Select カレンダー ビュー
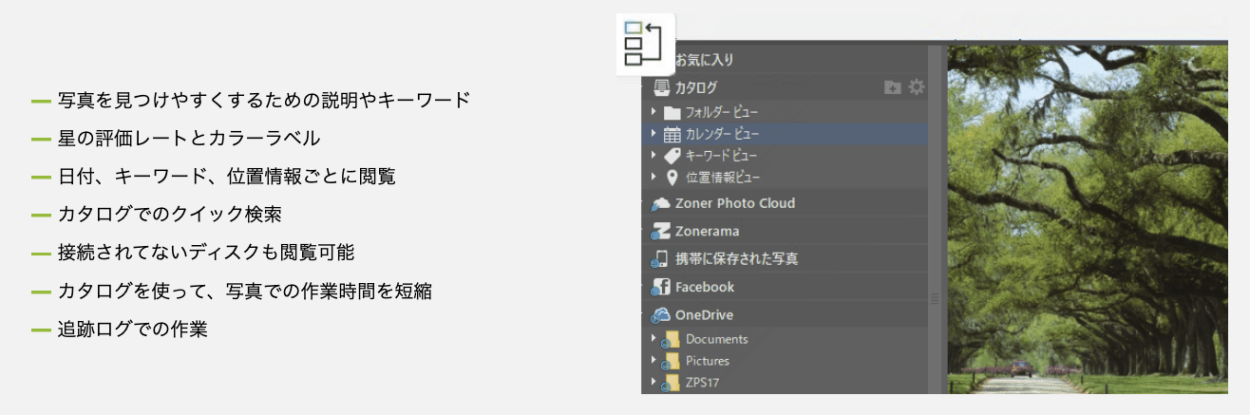This screenshot has width=1250, height=415. click(x=721, y=134)
